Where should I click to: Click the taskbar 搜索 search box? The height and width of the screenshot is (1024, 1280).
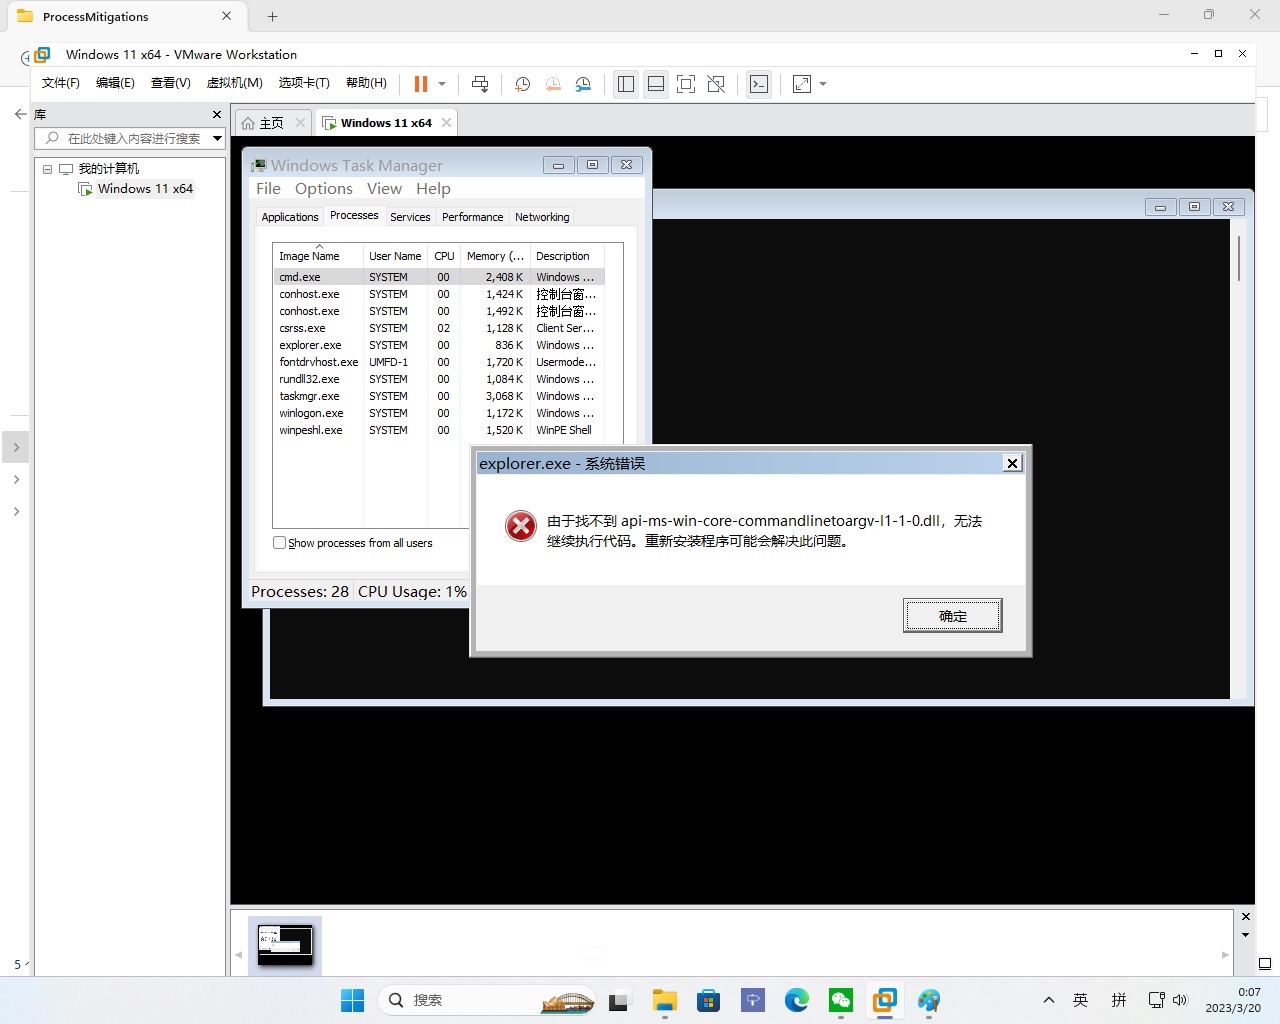pyautogui.click(x=487, y=1000)
